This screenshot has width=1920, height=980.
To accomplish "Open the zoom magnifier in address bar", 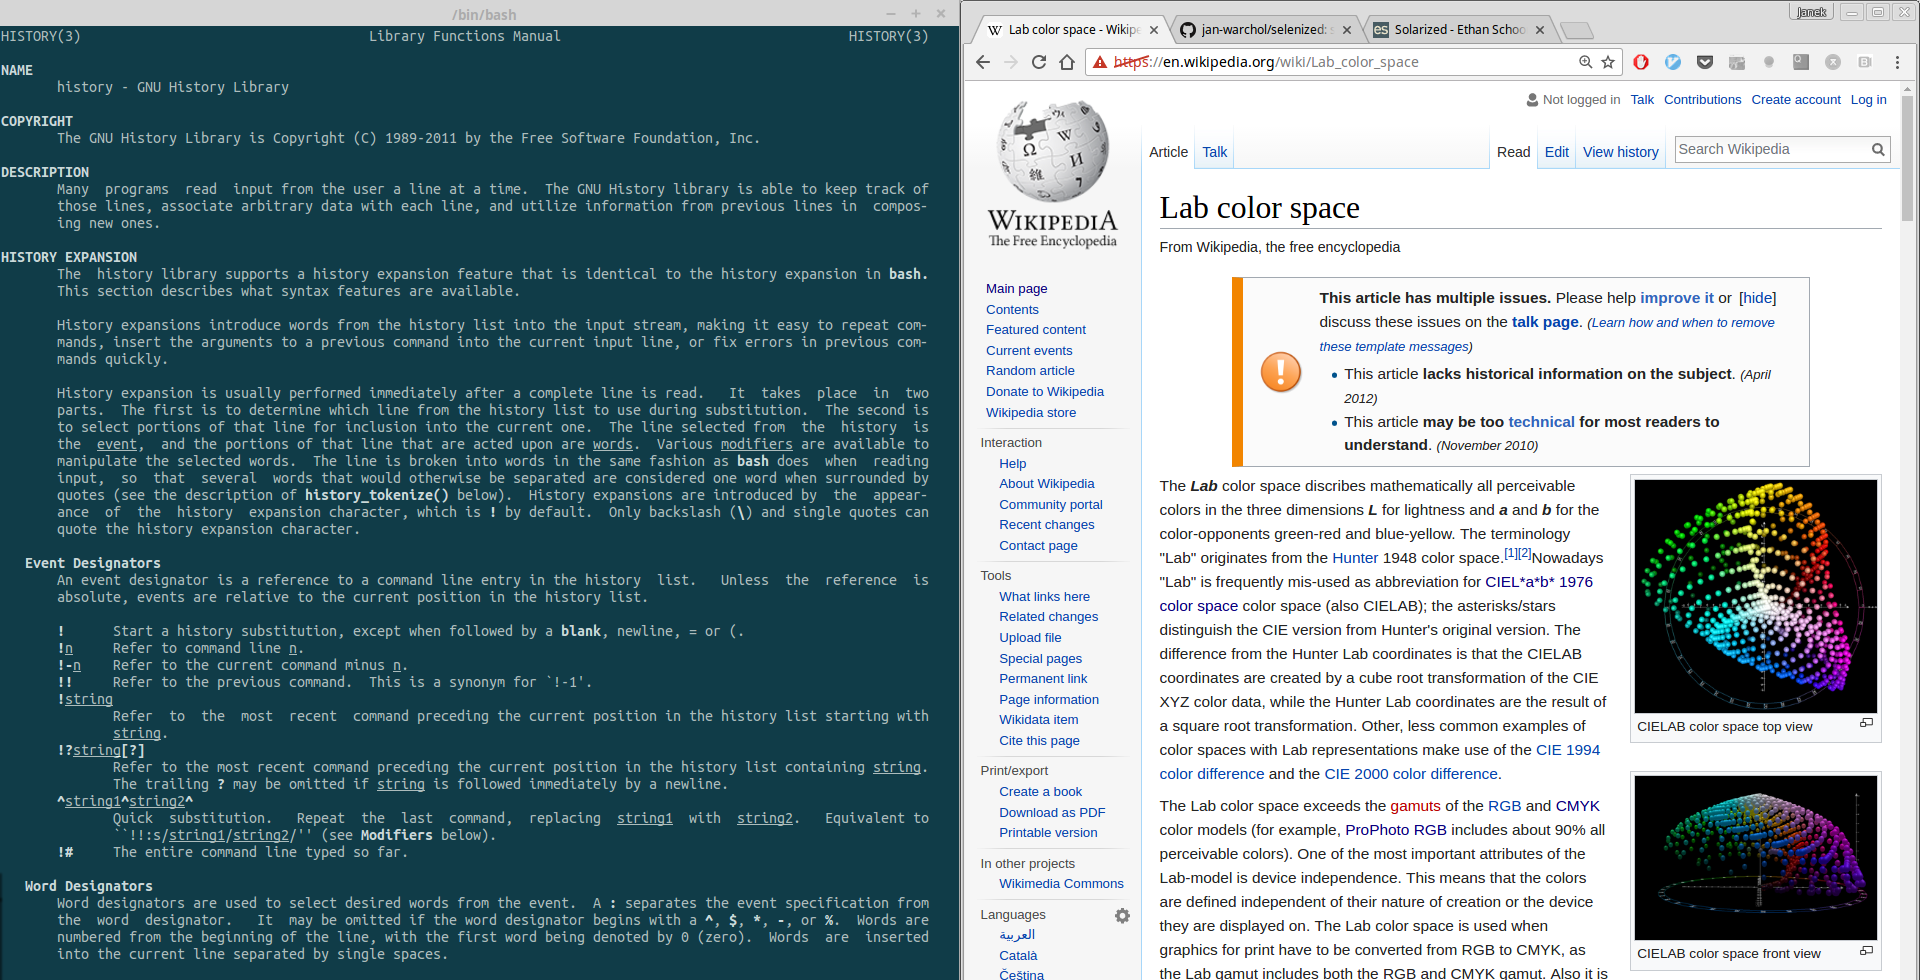I will coord(1585,62).
